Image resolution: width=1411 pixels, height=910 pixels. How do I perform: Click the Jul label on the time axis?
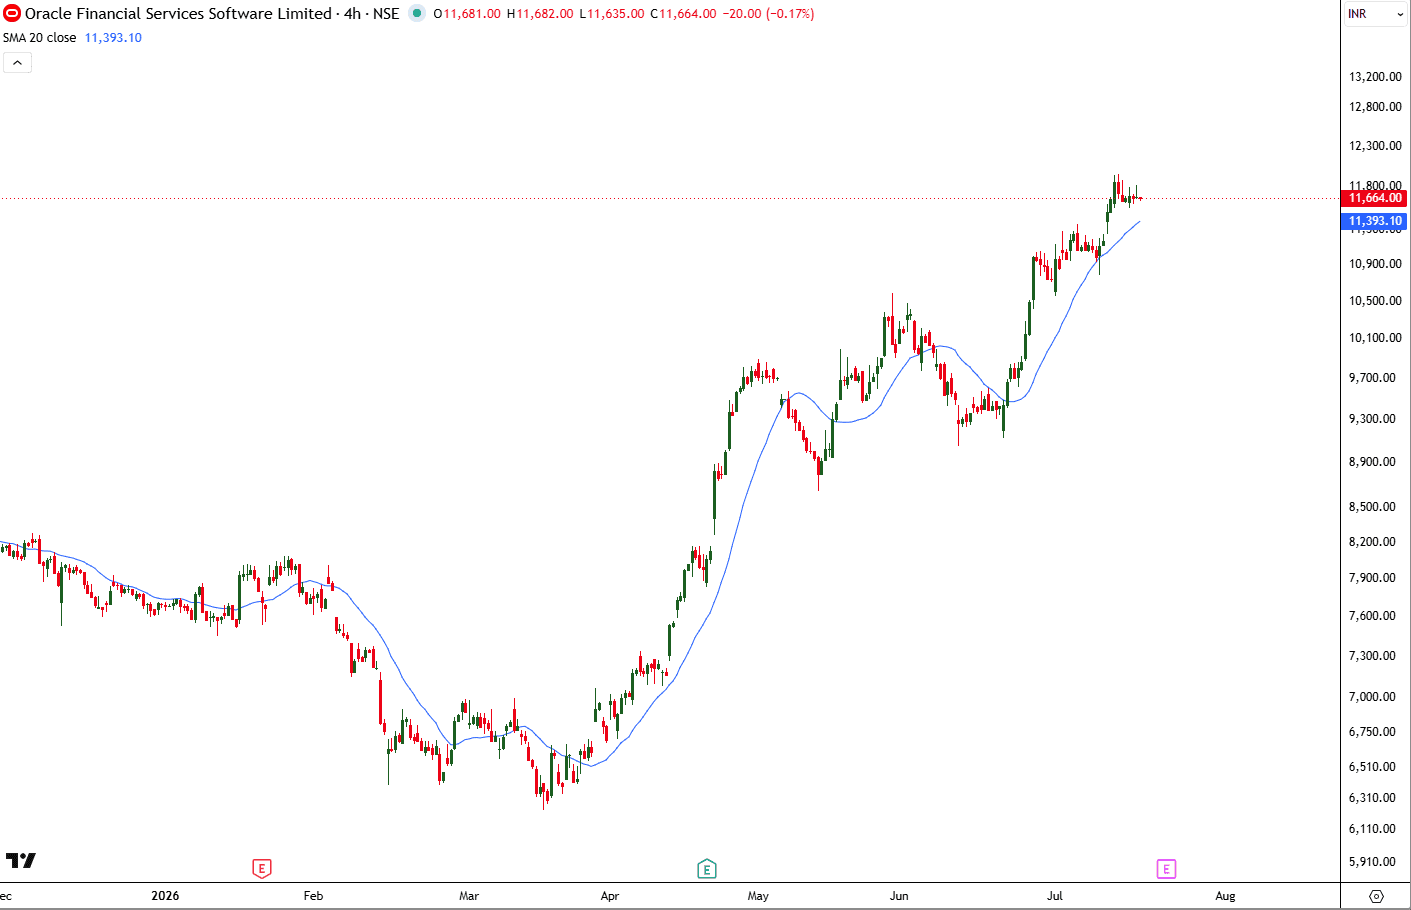pyautogui.click(x=1055, y=896)
